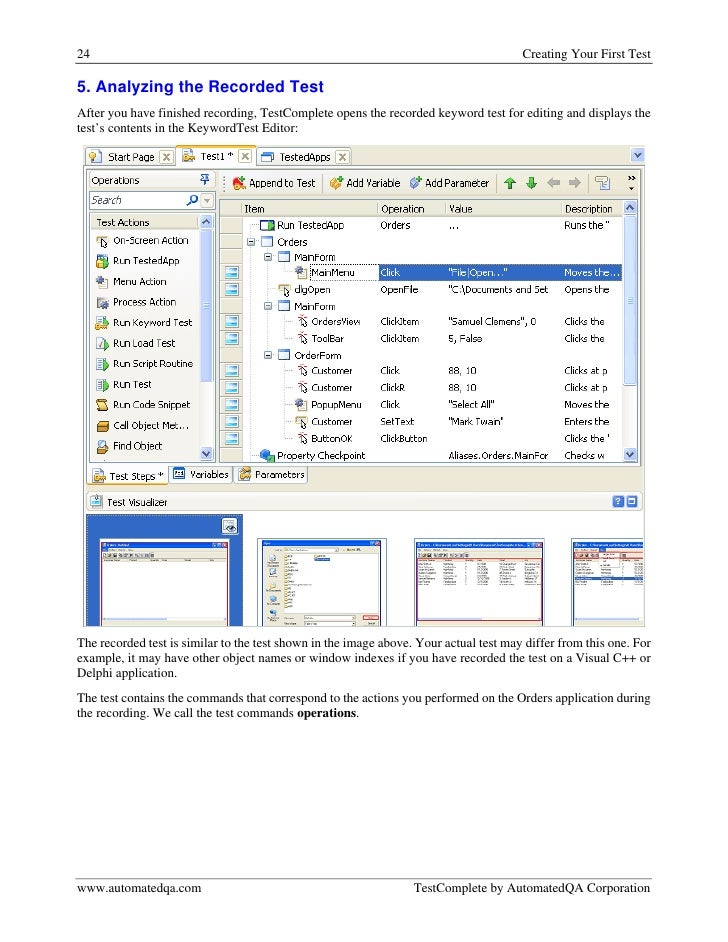Image resolution: width=728 pixels, height=942 pixels.
Task: Click the grey right arrow toolbar icon
Action: coord(575,183)
